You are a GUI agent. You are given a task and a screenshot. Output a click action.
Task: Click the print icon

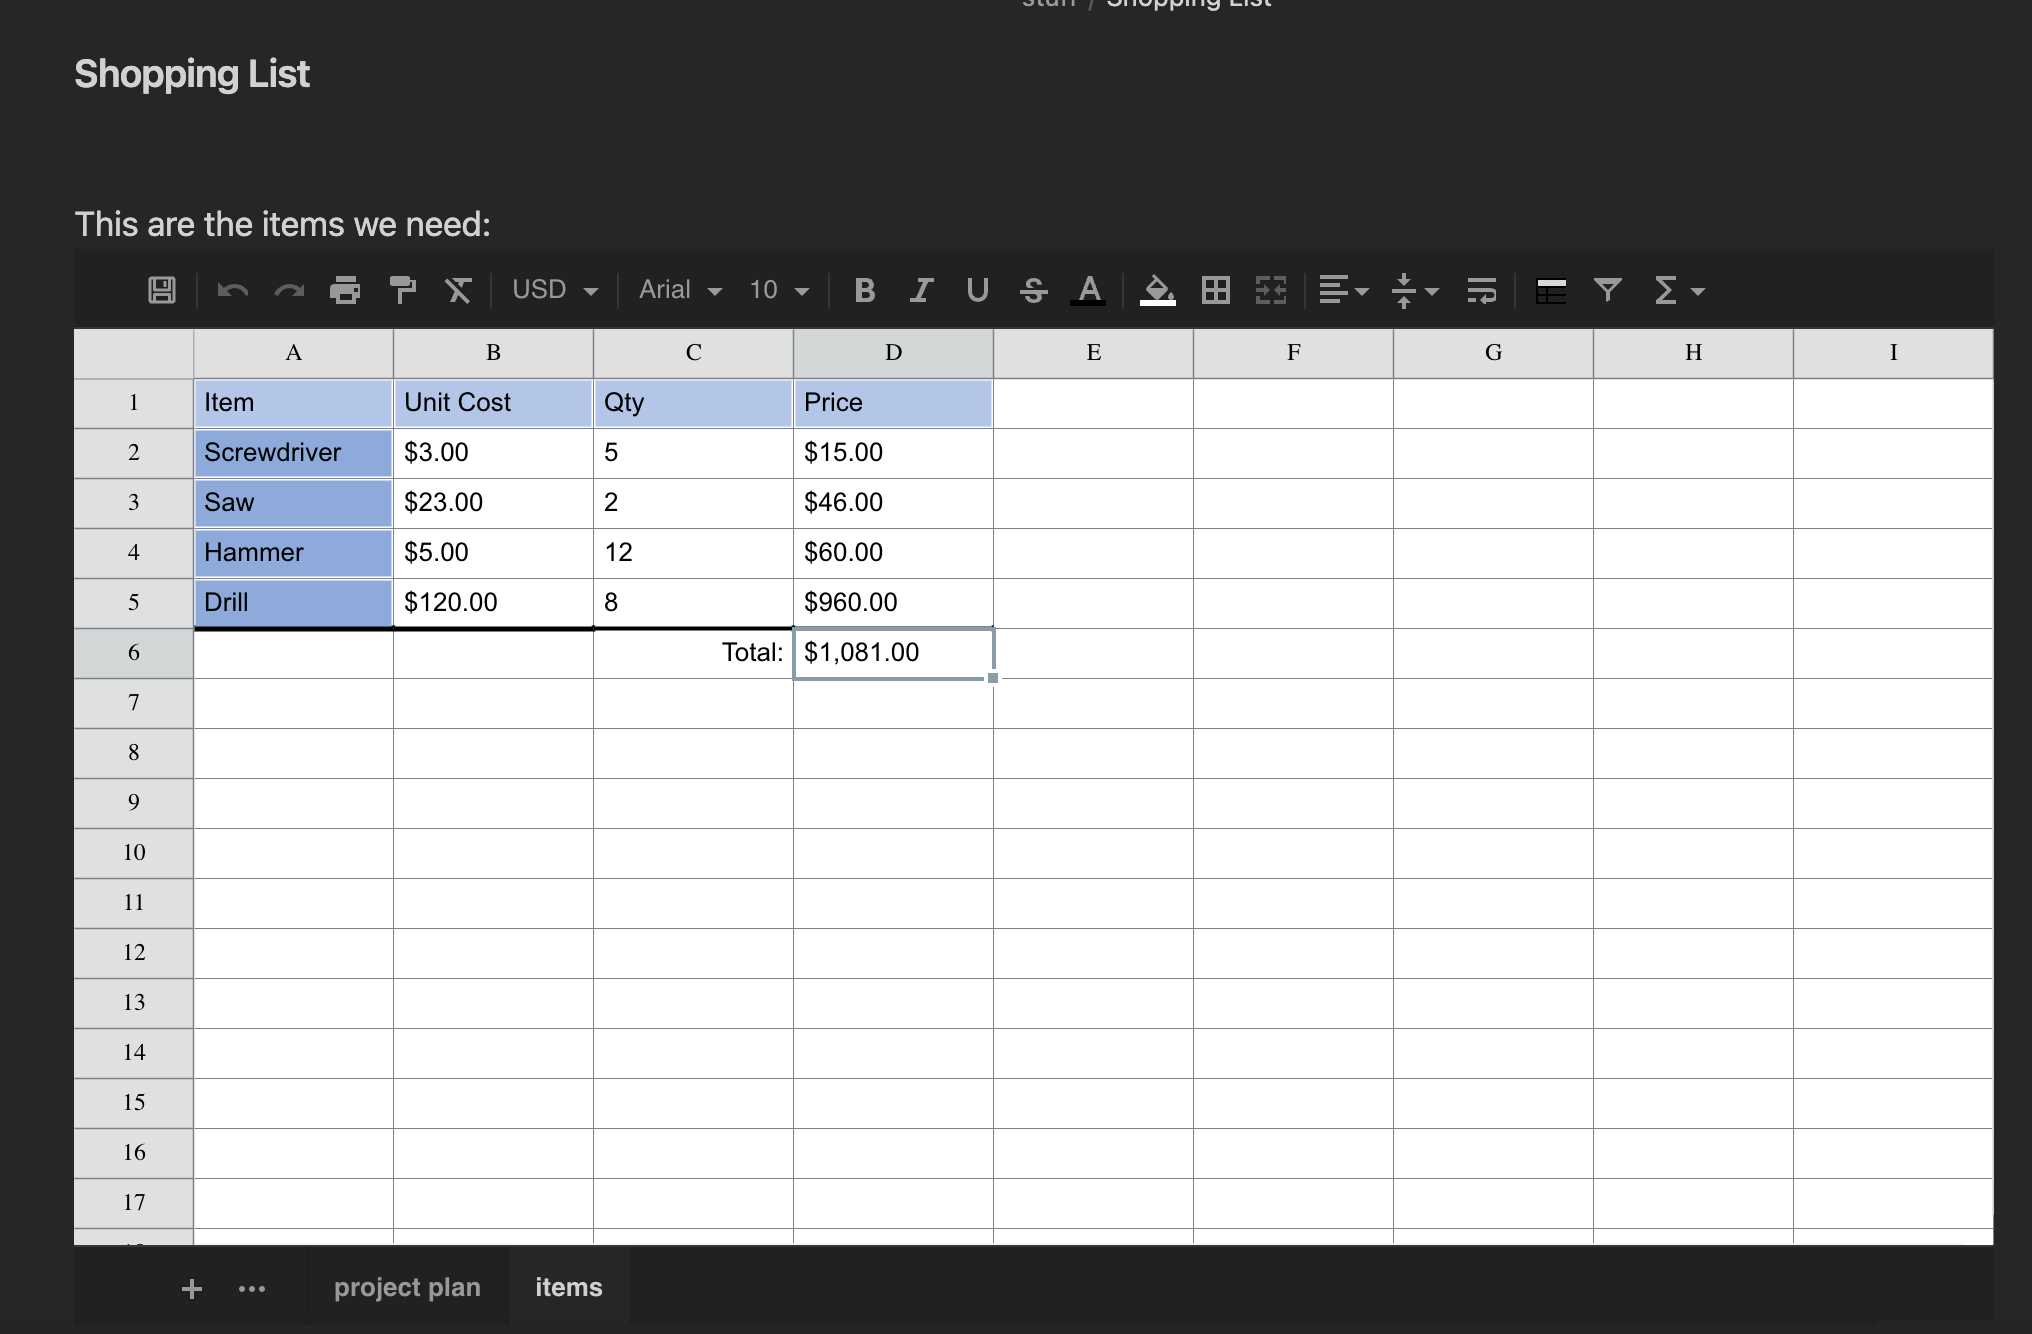click(x=345, y=290)
